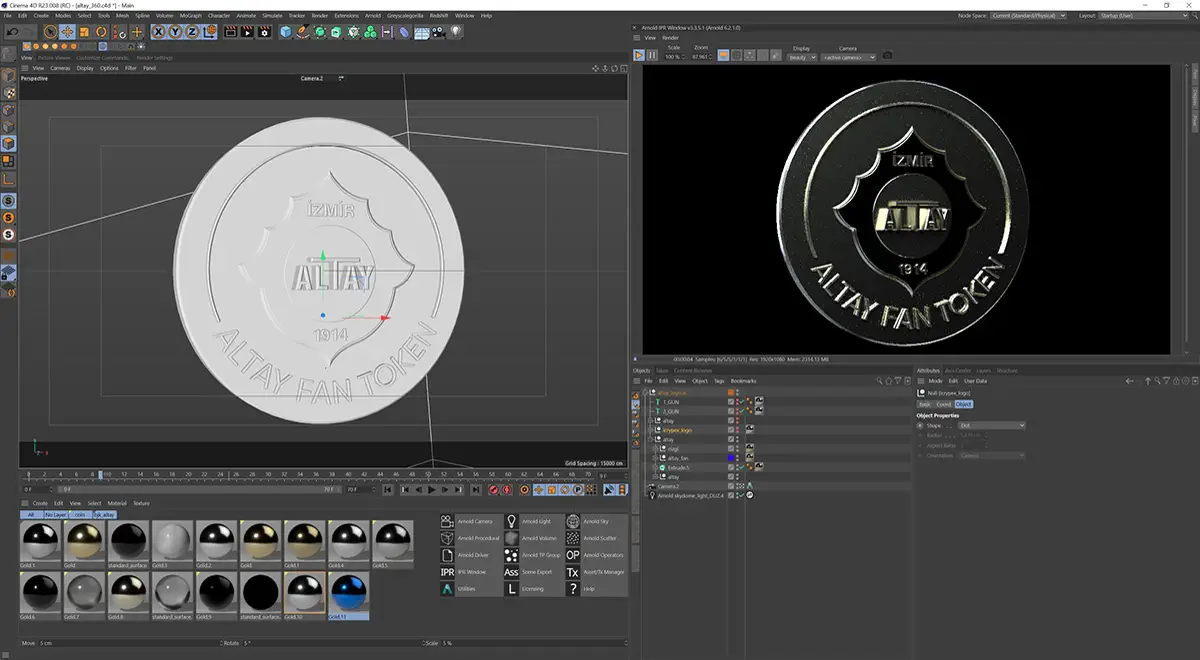This screenshot has width=1200, height=660.
Task: Open the Mesh menu
Action: tap(122, 16)
